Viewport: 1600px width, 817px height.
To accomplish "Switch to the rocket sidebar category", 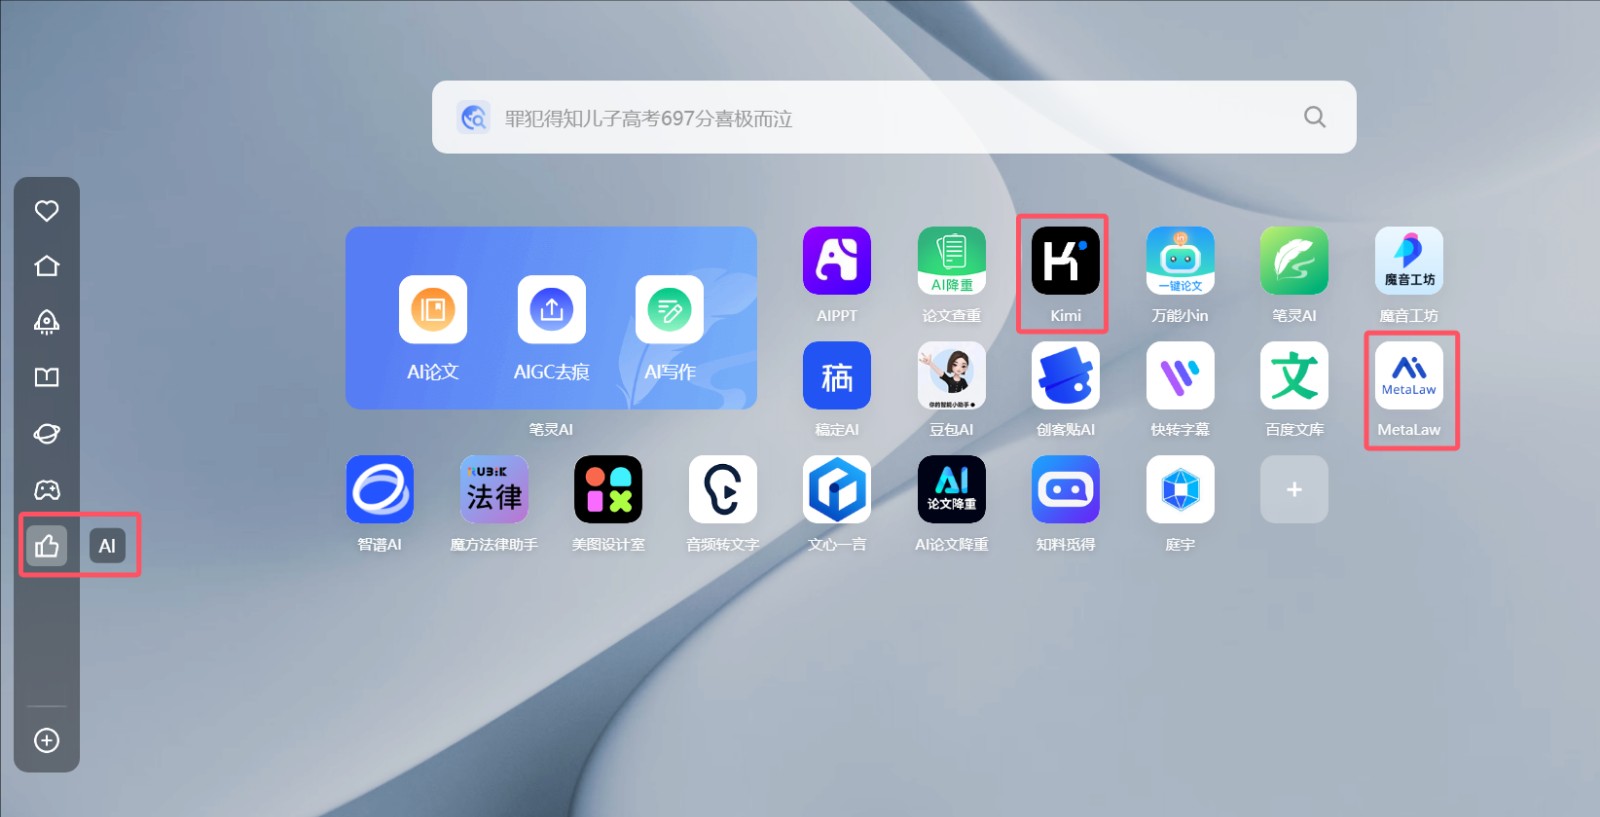I will point(47,322).
